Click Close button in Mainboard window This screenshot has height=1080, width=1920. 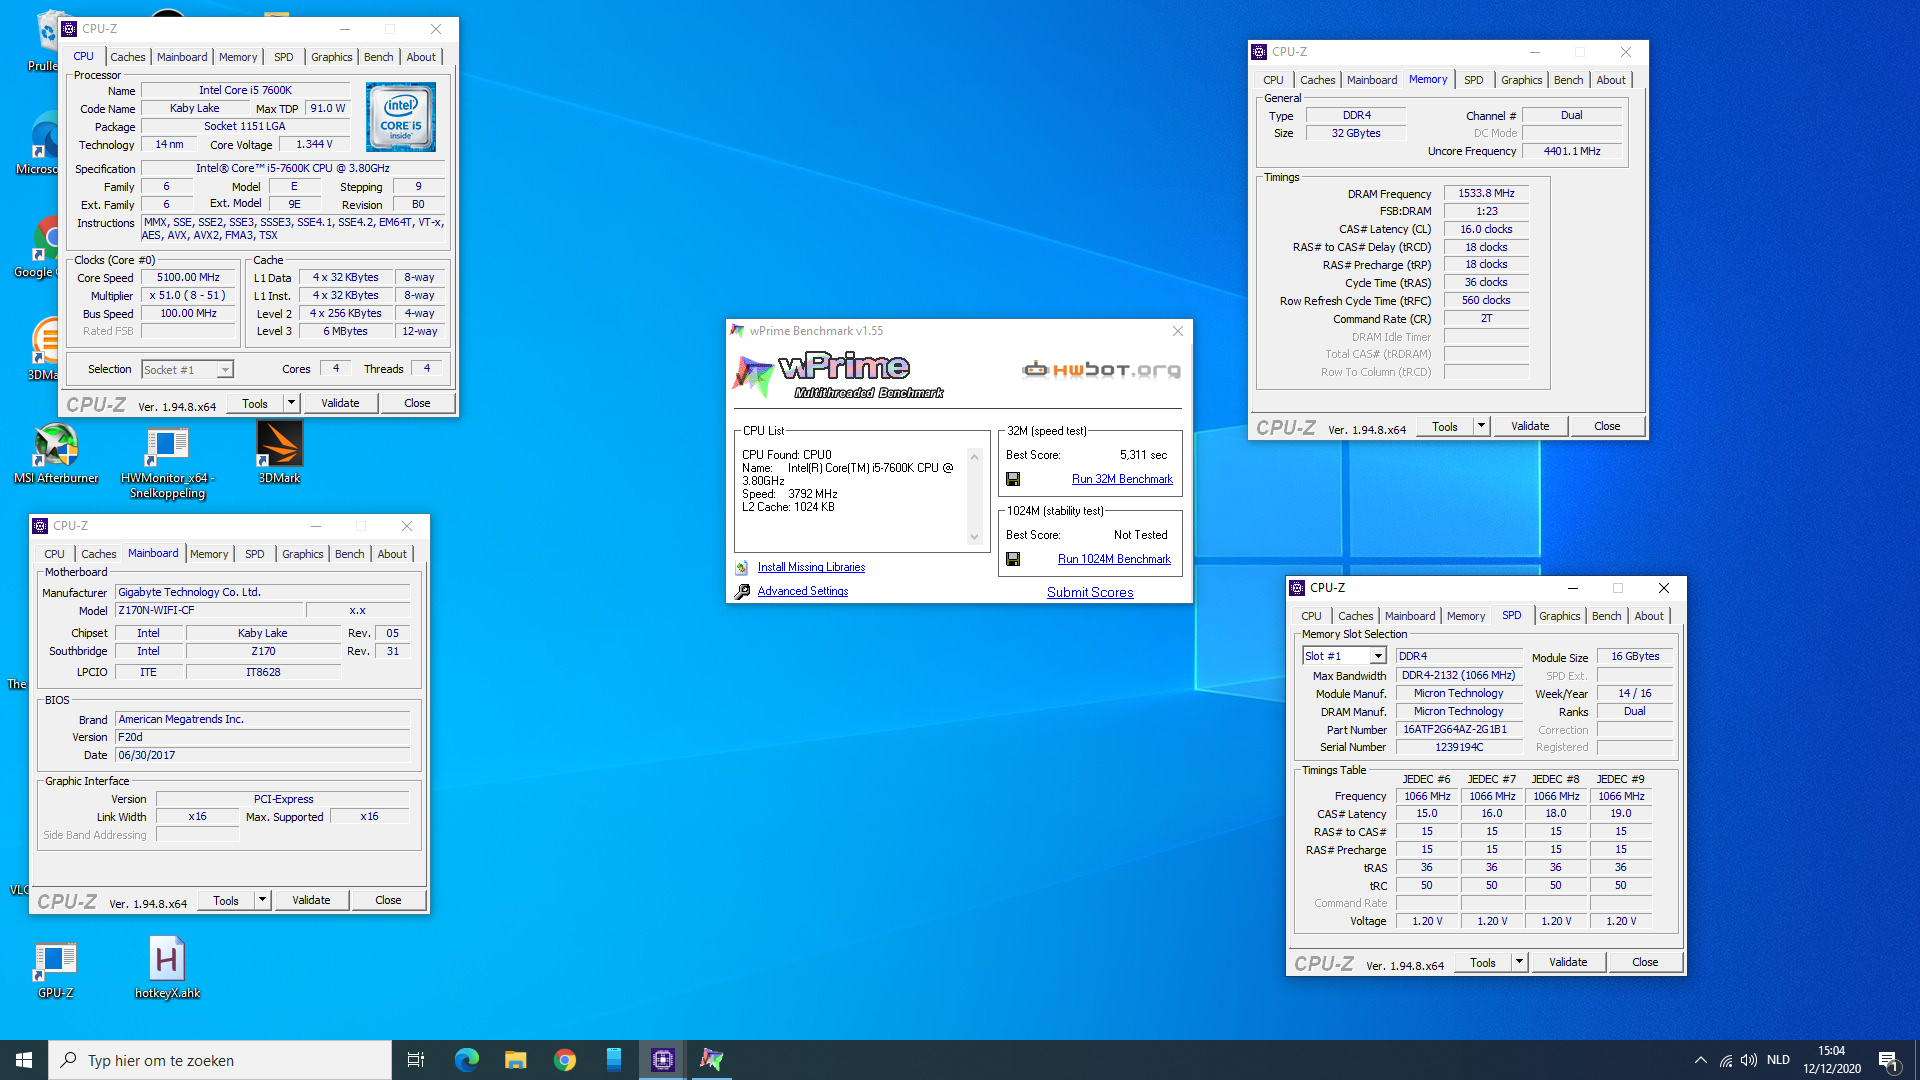coord(388,900)
